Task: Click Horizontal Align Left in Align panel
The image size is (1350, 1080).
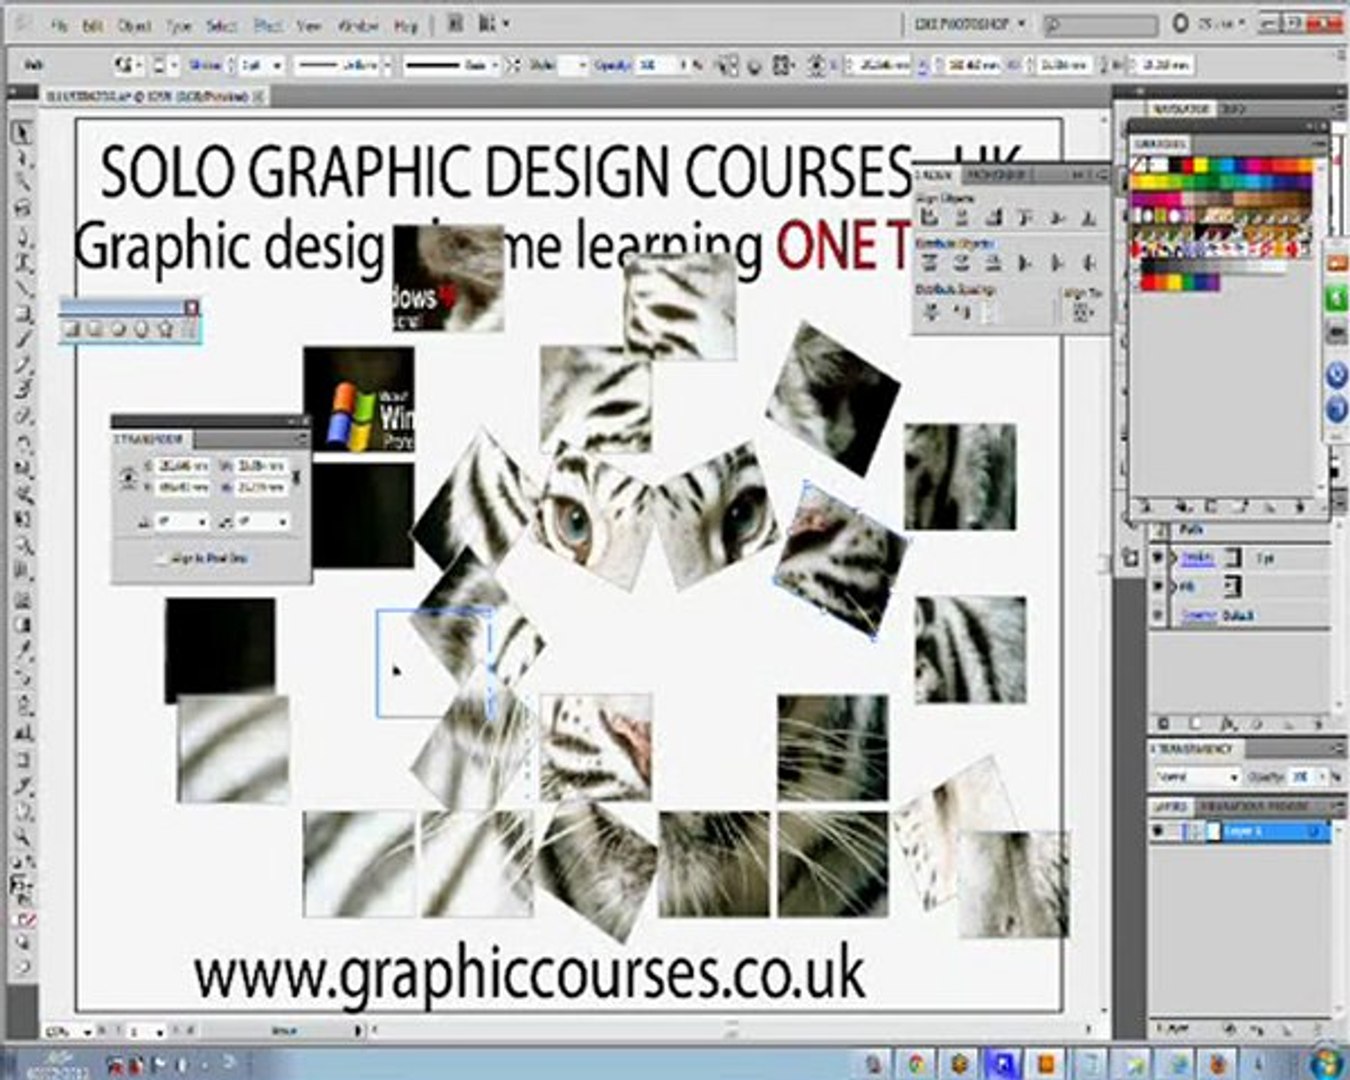Action: pyautogui.click(x=929, y=217)
